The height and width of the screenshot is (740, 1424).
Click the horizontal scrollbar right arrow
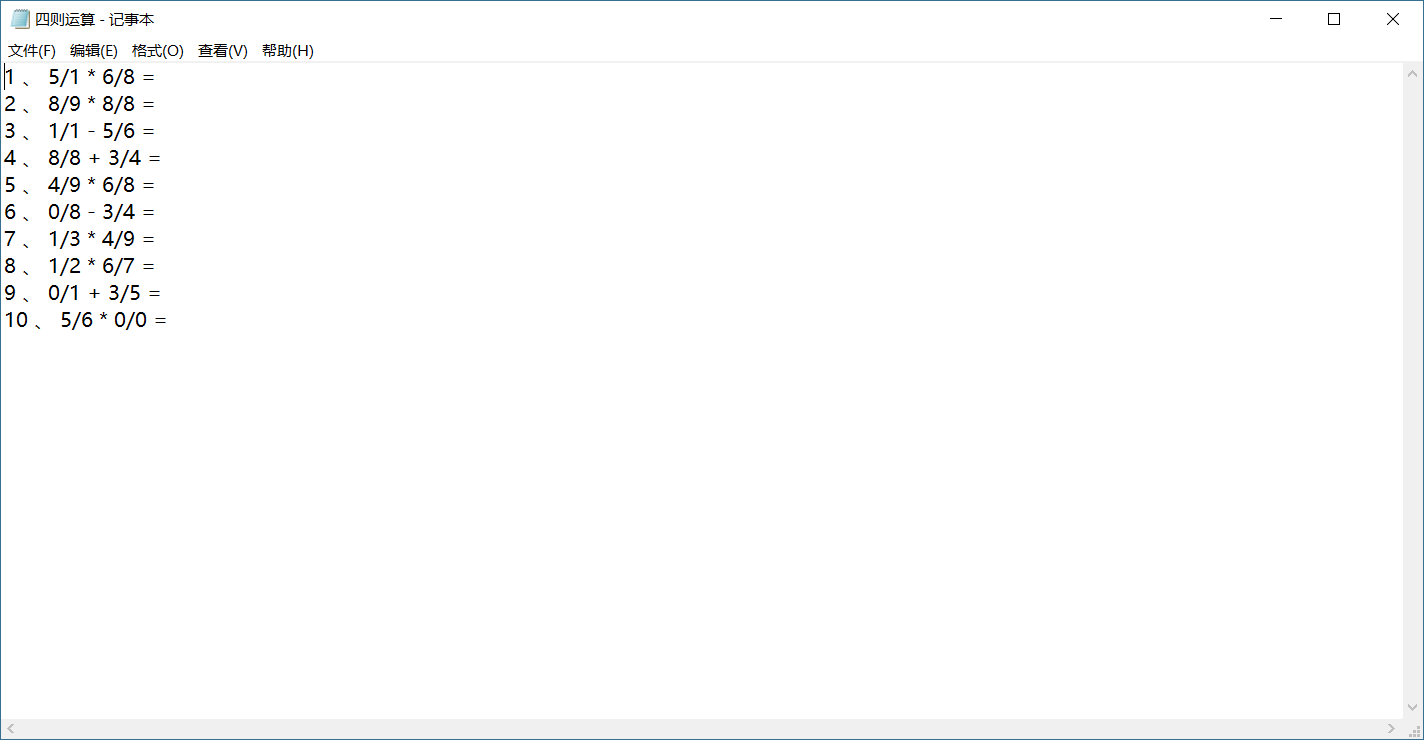[1391, 728]
